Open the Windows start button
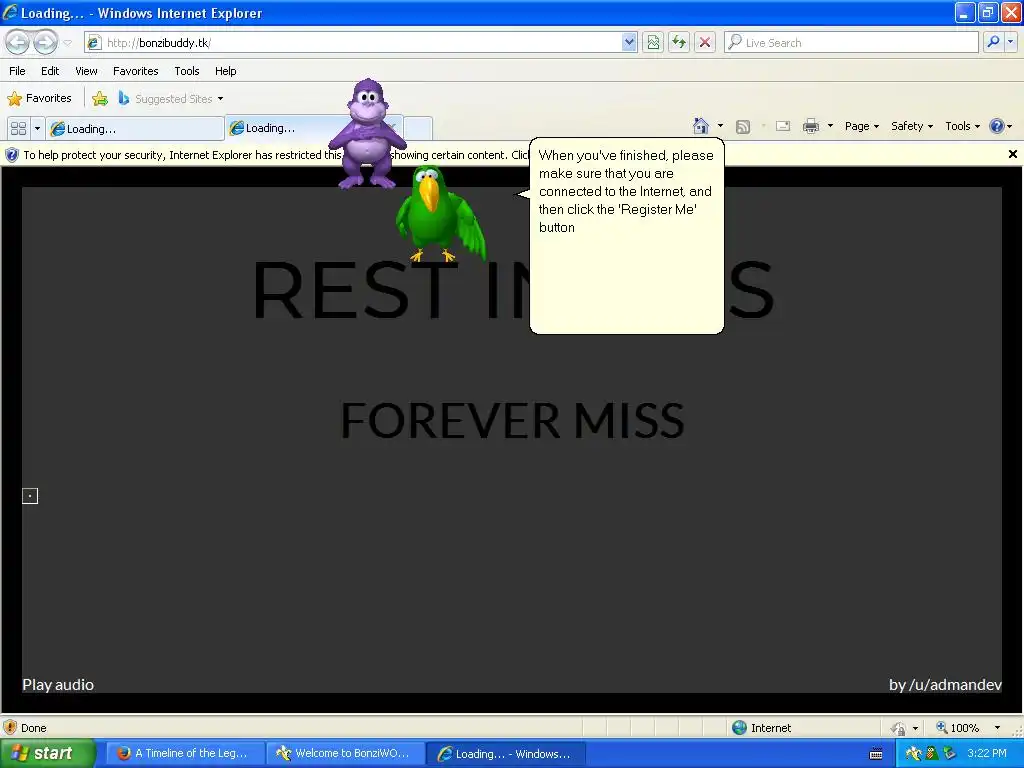Screen dimensions: 1024x768 pos(47,753)
